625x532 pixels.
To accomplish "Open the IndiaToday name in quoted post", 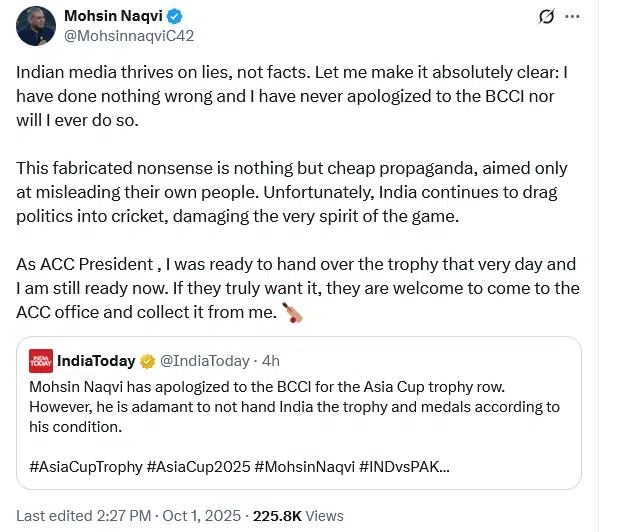I will 97,359.
